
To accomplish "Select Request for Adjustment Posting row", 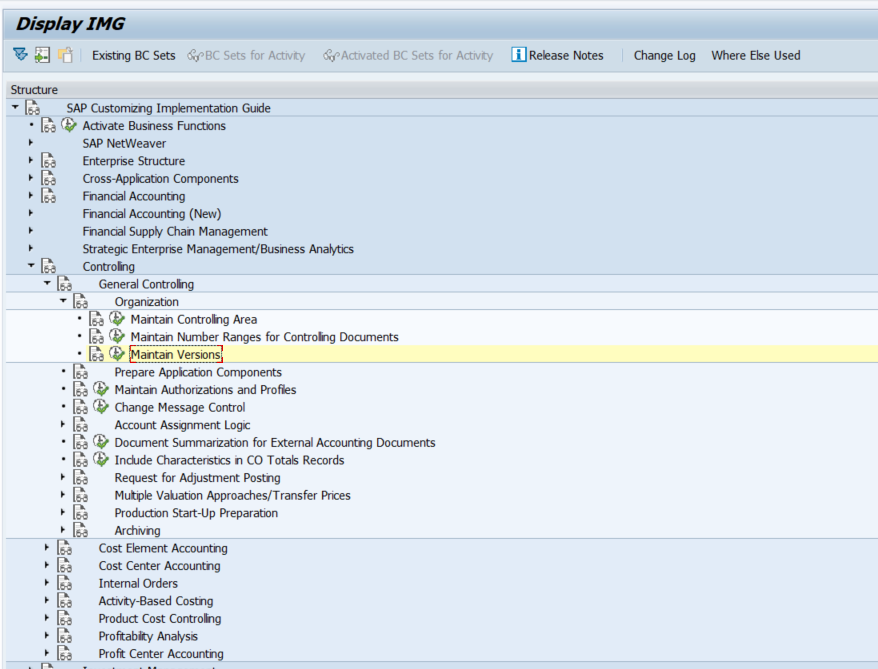I will (197, 478).
